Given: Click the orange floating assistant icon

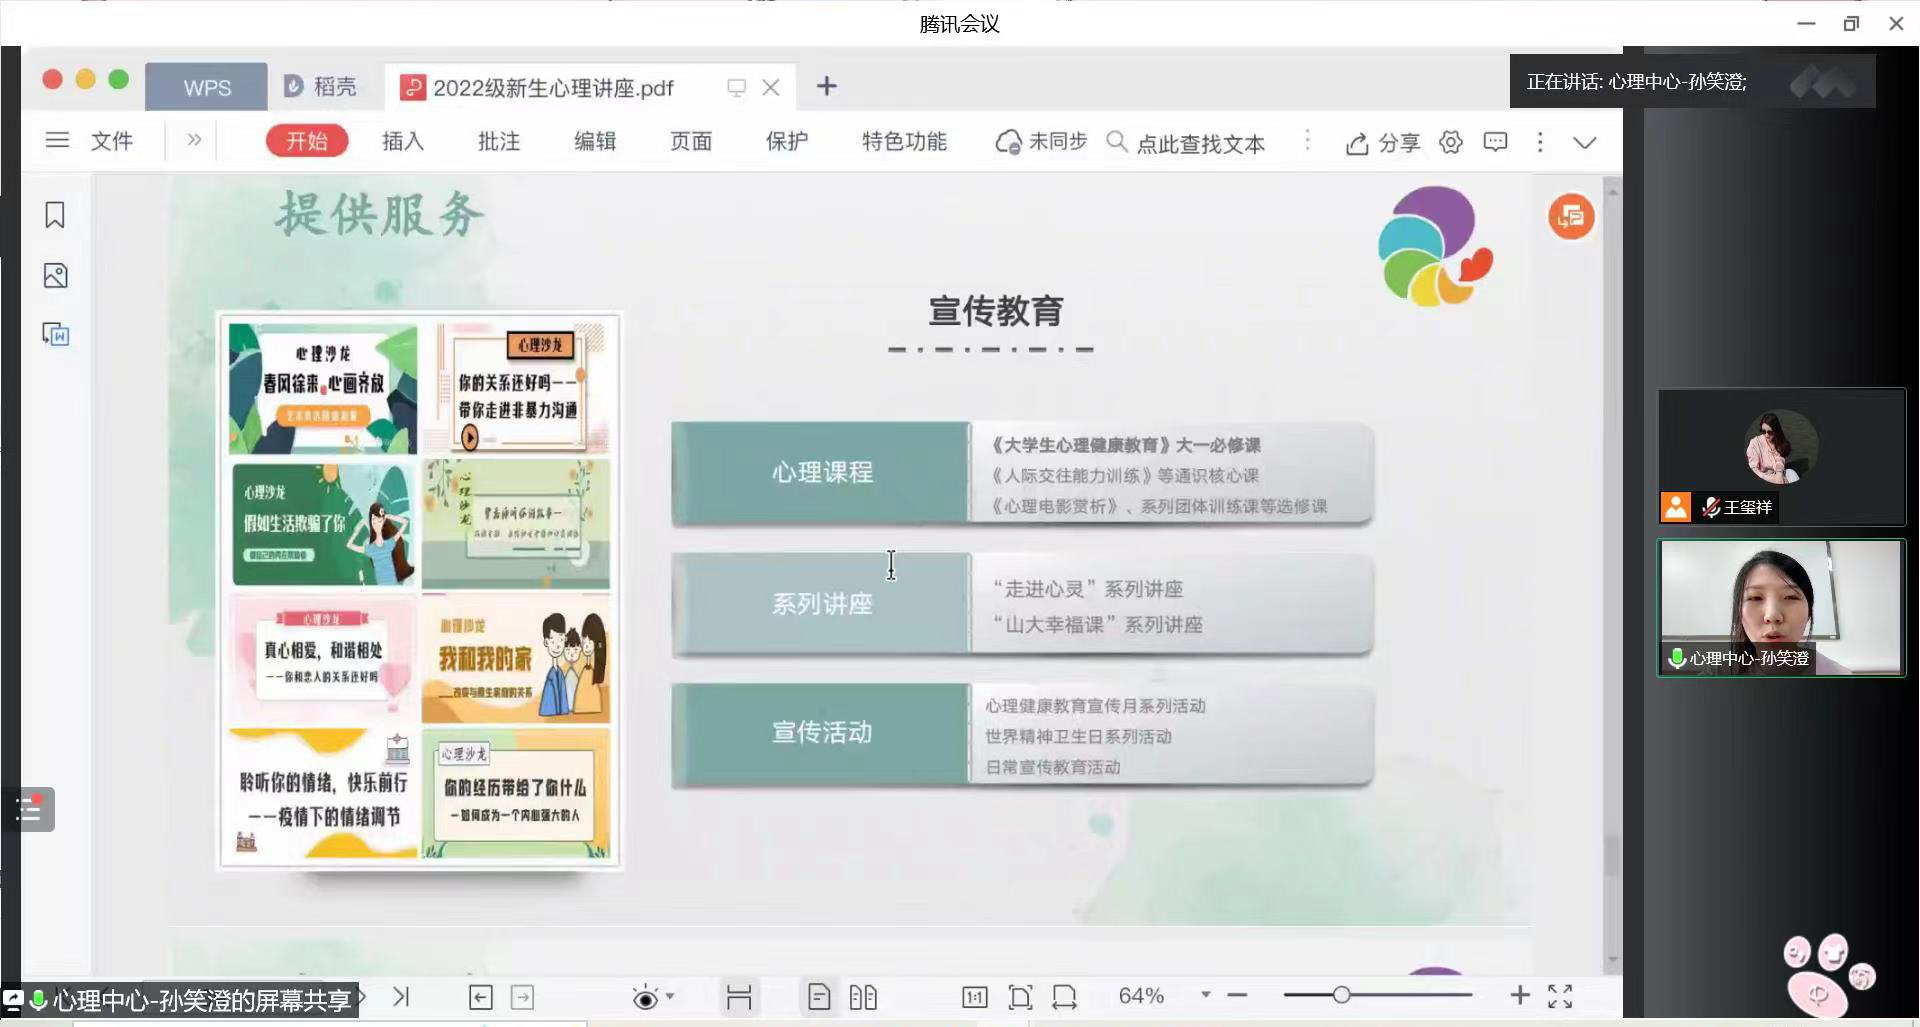Looking at the screenshot, I should [1571, 216].
